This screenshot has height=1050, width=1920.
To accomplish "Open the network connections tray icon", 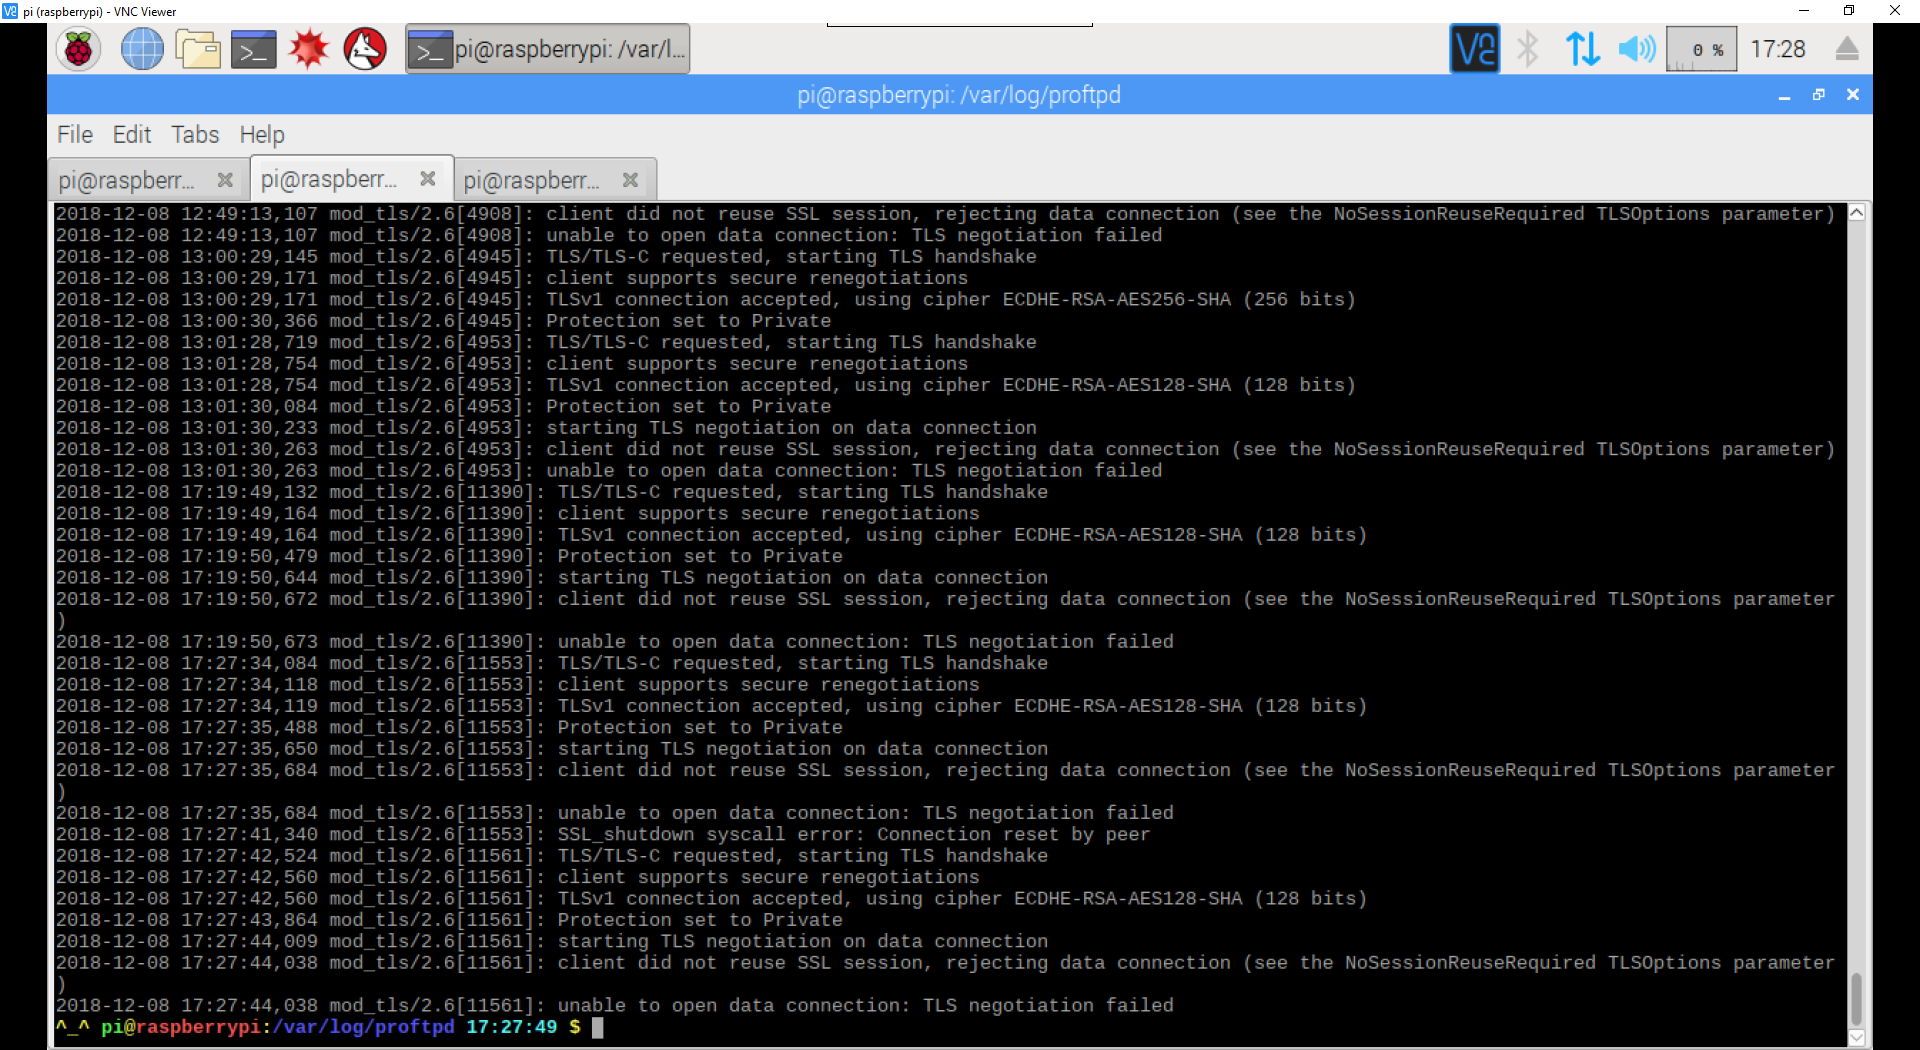I will click(1582, 49).
